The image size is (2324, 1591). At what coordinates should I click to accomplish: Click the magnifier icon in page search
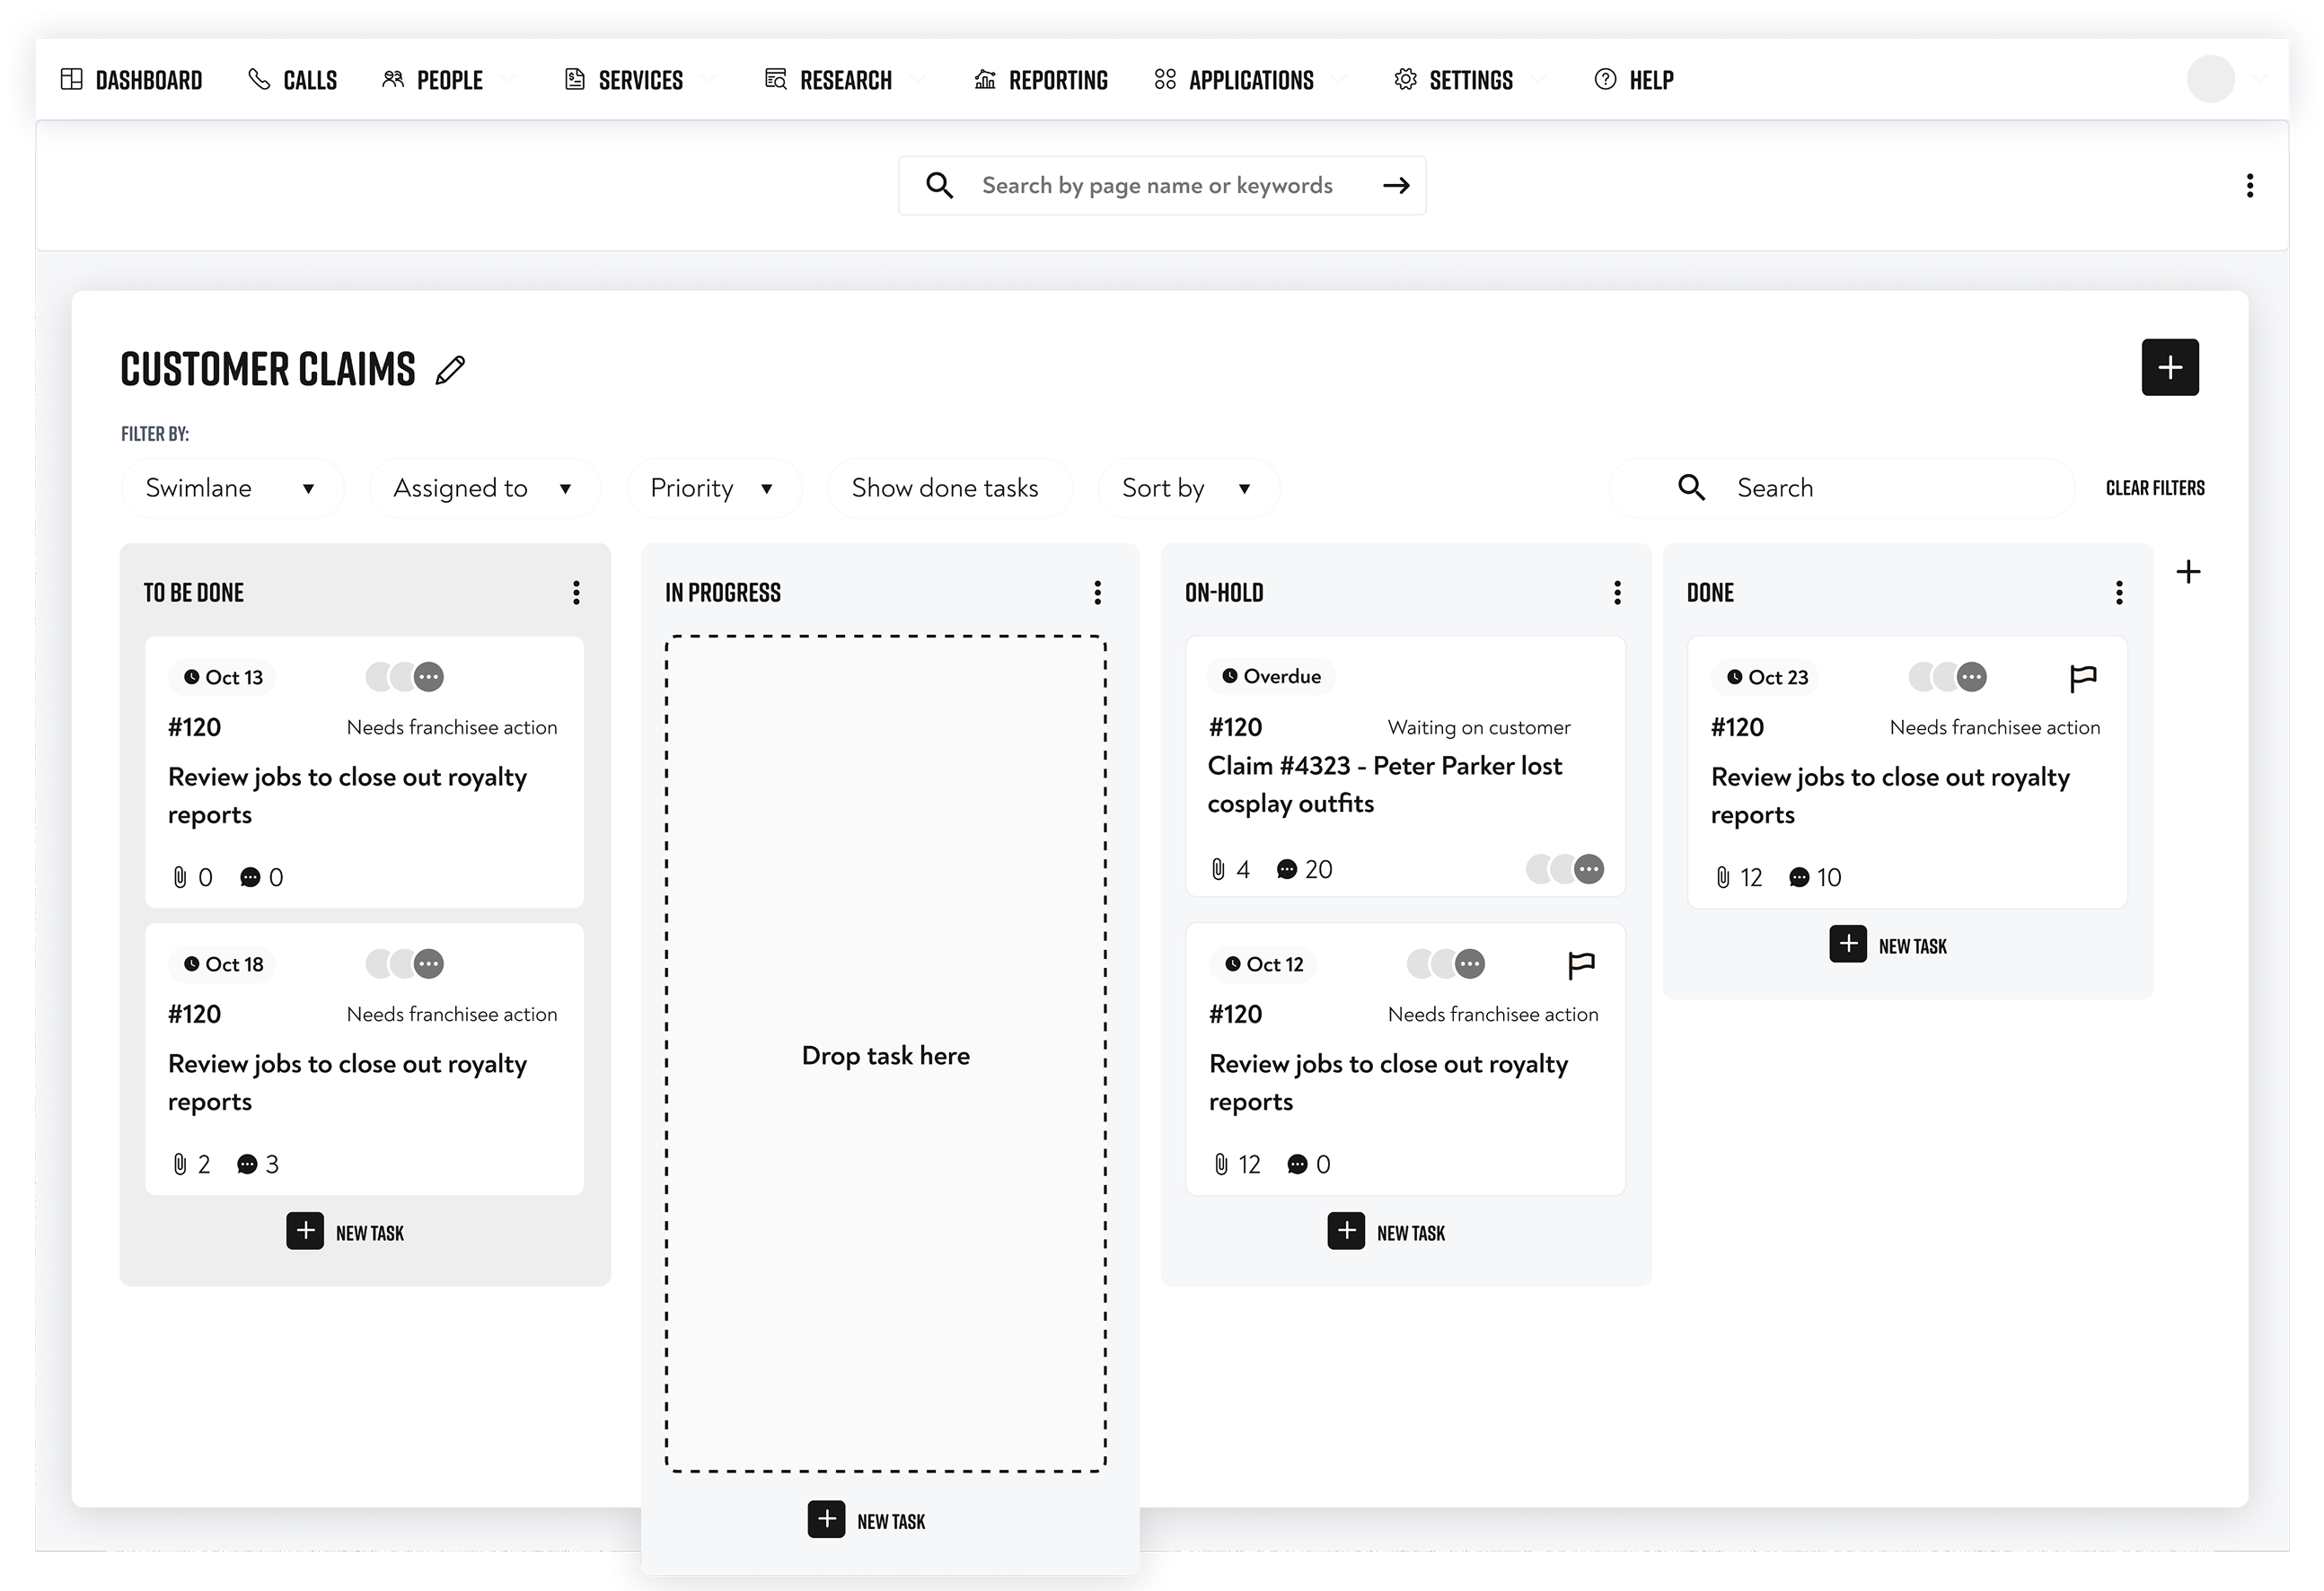[x=939, y=185]
